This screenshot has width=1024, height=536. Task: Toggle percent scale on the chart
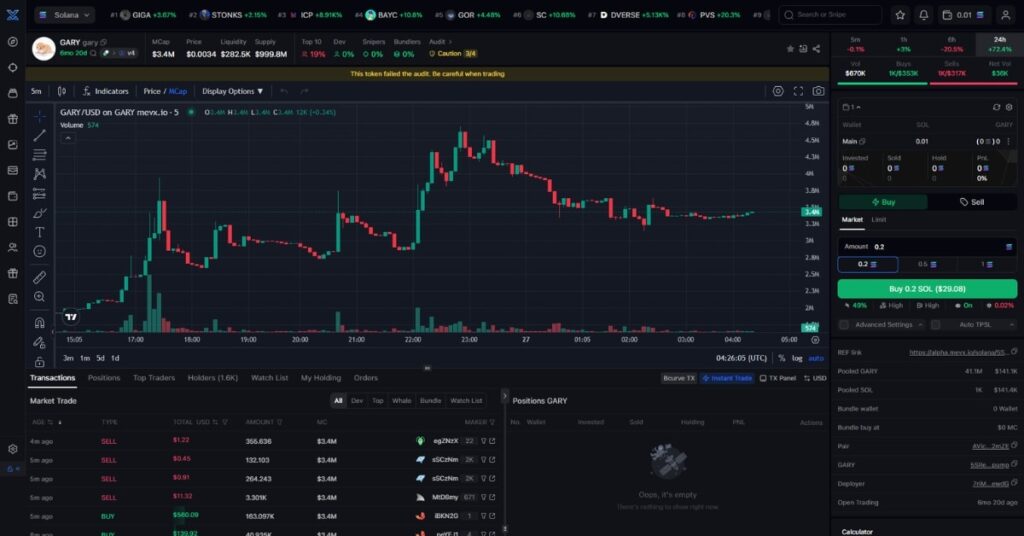(x=782, y=358)
